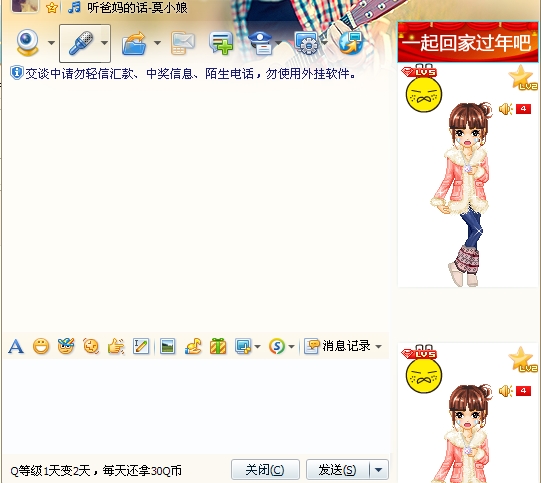Insert a picture using the image icon
Image resolution: width=541 pixels, height=483 pixels.
click(x=167, y=346)
